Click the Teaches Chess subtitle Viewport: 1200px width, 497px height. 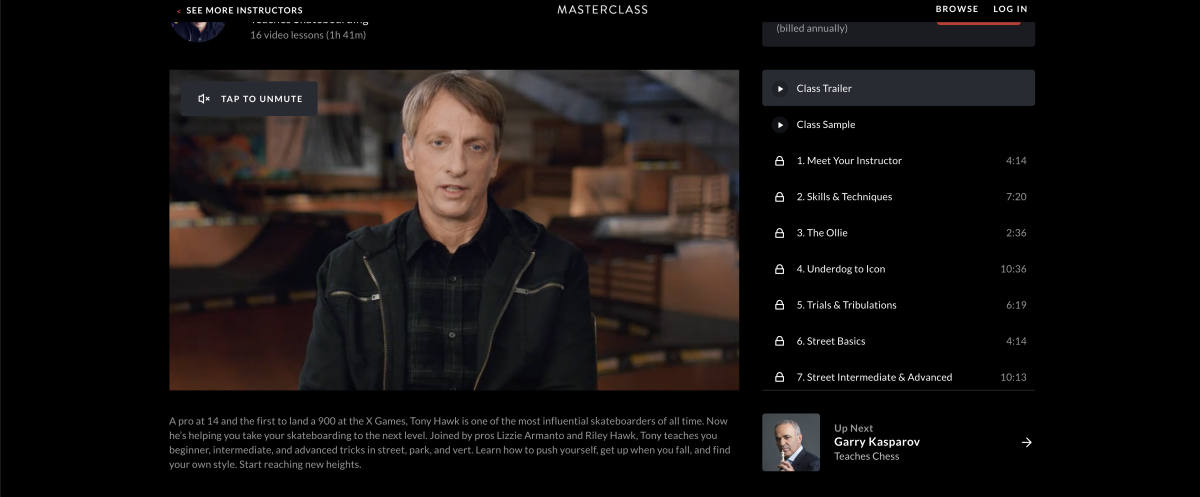click(x=867, y=456)
